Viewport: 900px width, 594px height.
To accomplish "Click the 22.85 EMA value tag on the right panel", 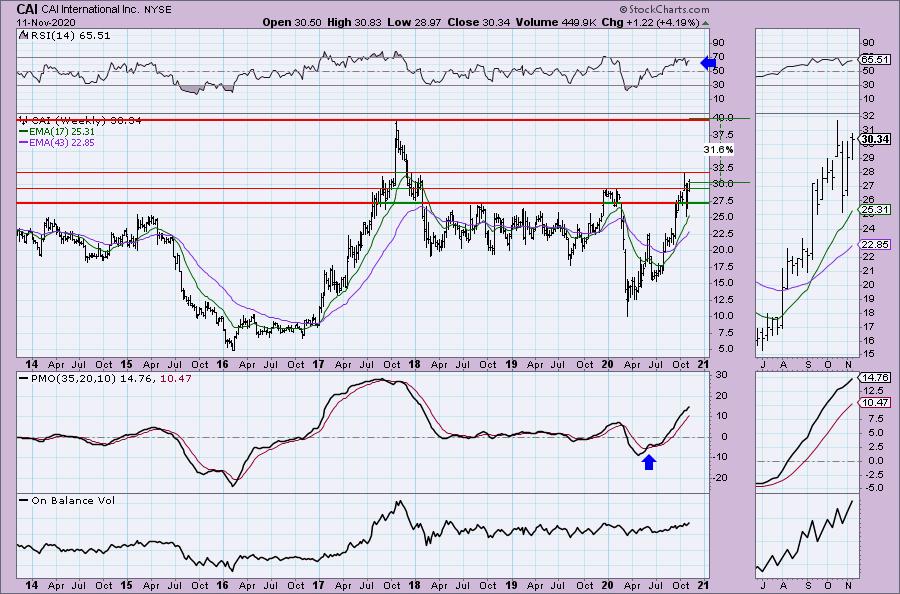I will pyautogui.click(x=875, y=245).
